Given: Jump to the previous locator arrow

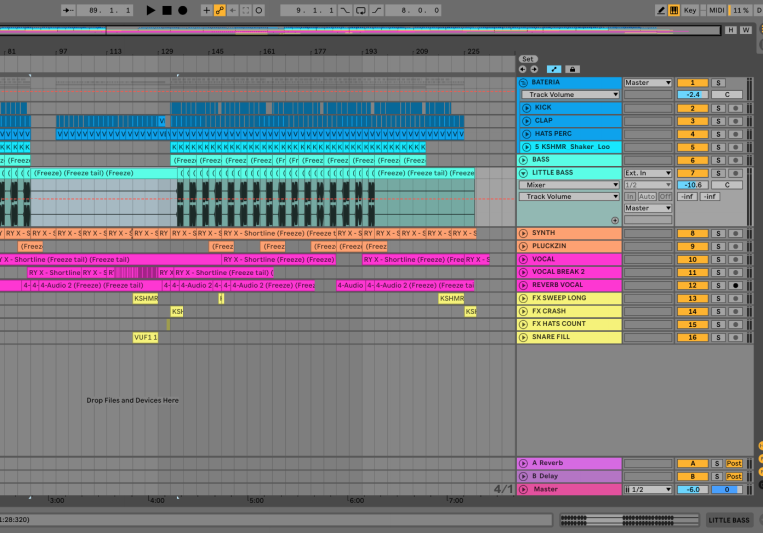Looking at the screenshot, I should [523, 70].
